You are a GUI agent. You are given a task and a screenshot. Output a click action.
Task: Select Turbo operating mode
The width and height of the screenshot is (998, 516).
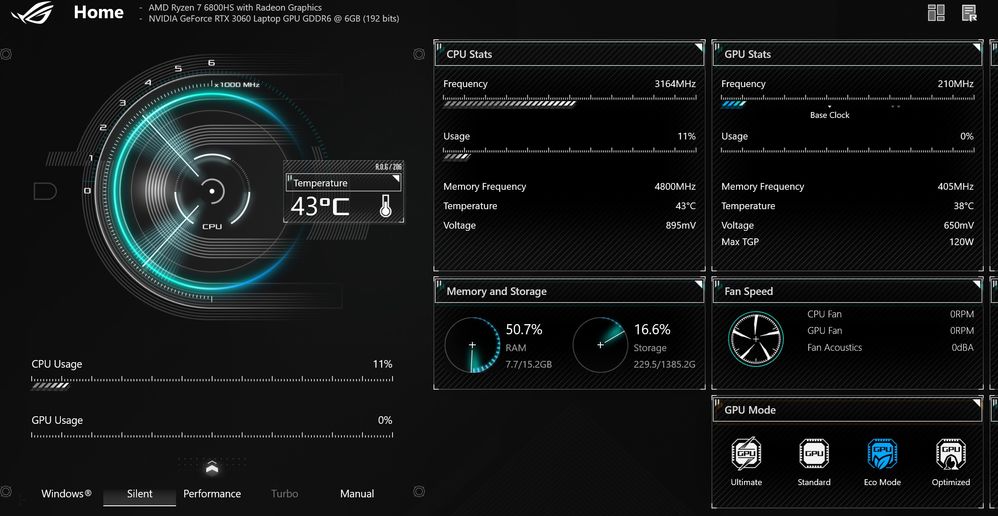click(x=285, y=494)
